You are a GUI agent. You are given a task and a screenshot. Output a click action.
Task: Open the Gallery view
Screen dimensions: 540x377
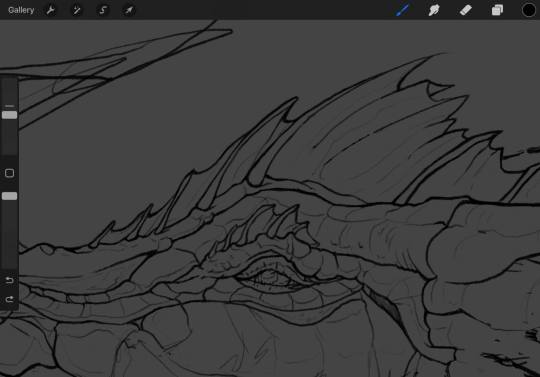click(21, 10)
